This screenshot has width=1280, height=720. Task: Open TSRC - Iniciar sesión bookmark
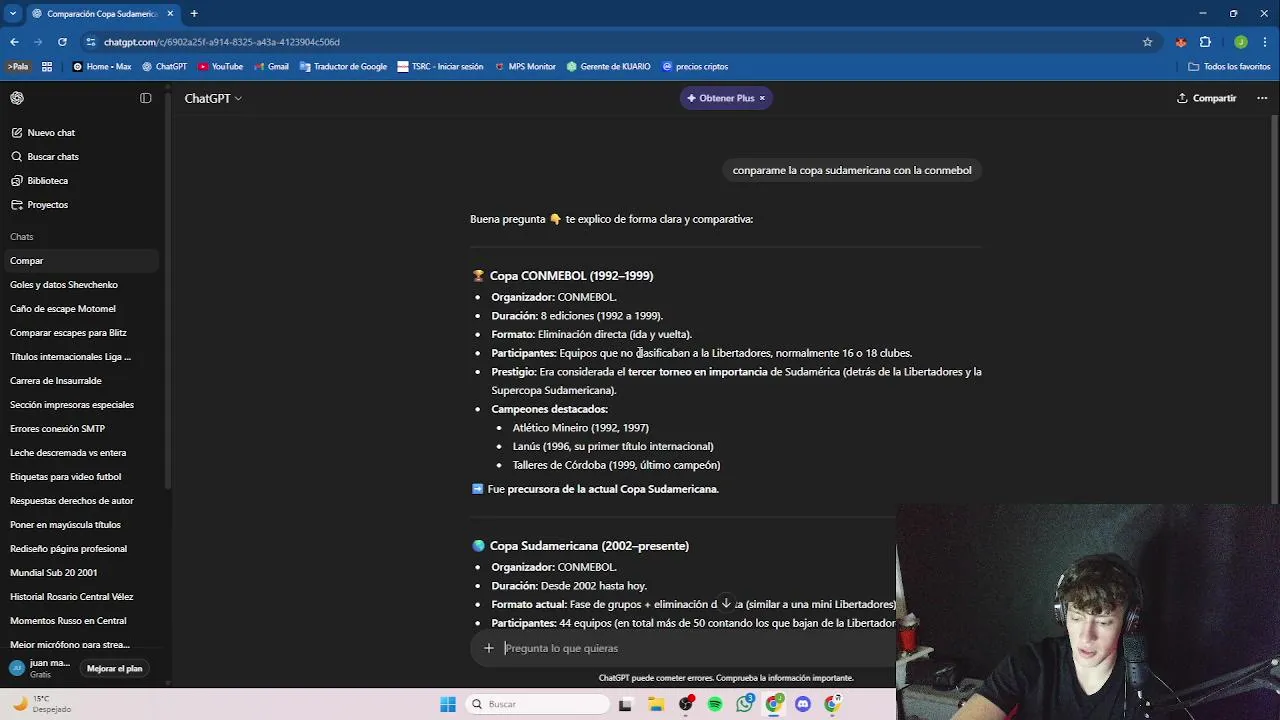(x=440, y=67)
